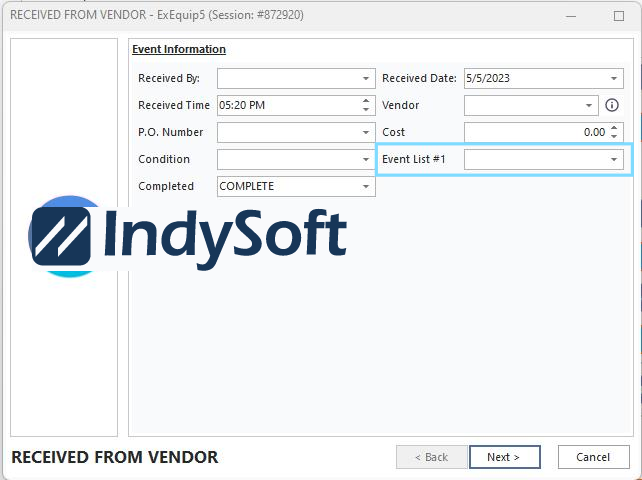The height and width of the screenshot is (480, 642).
Task: Open the P.O. Number dropdown
Action: click(366, 132)
